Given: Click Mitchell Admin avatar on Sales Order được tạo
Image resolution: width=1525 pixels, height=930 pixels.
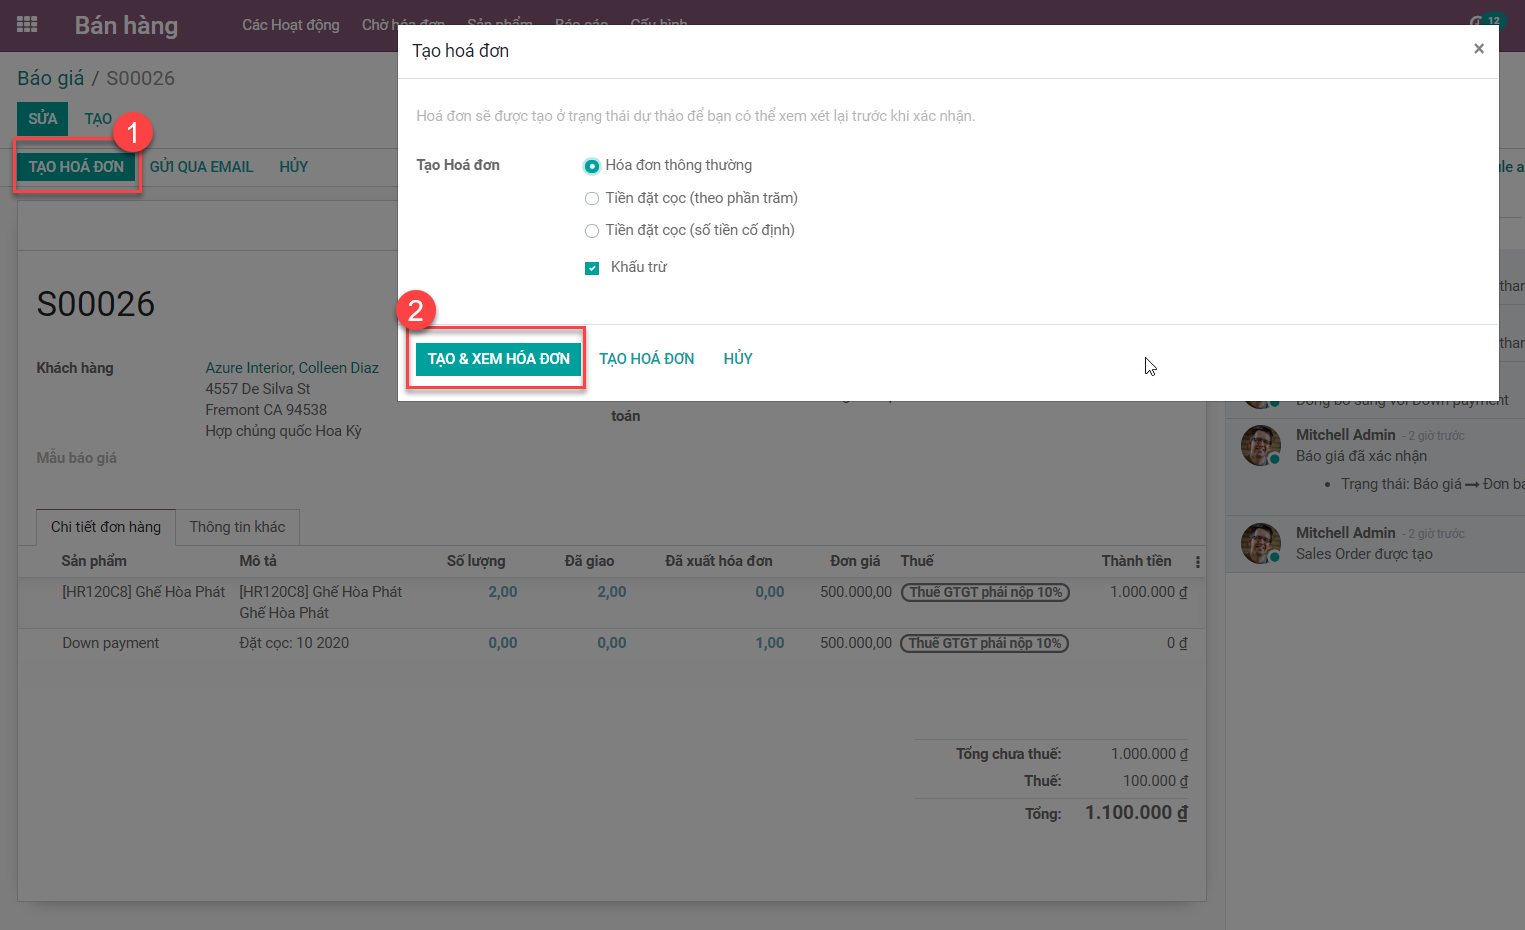Looking at the screenshot, I should tap(1260, 543).
